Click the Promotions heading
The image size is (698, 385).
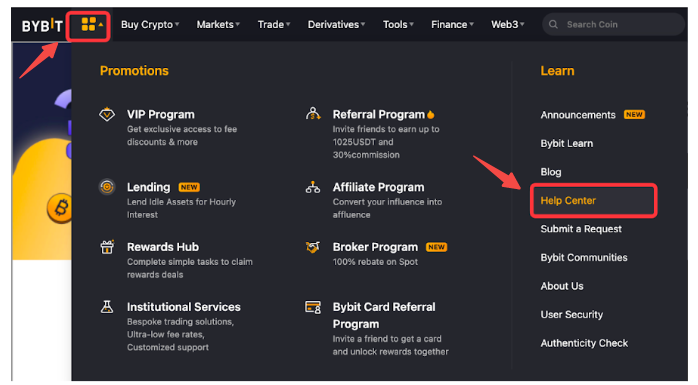134,71
